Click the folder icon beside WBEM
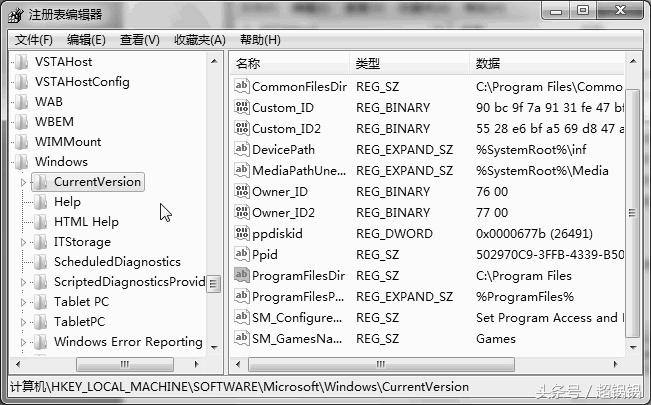 (x=21, y=122)
